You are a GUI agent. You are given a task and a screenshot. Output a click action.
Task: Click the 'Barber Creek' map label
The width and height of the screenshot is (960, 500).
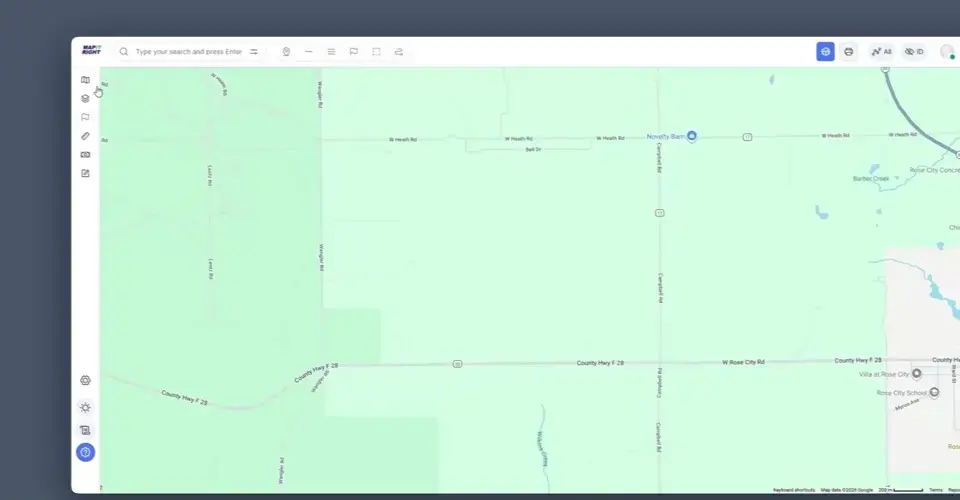pyautogui.click(x=871, y=179)
